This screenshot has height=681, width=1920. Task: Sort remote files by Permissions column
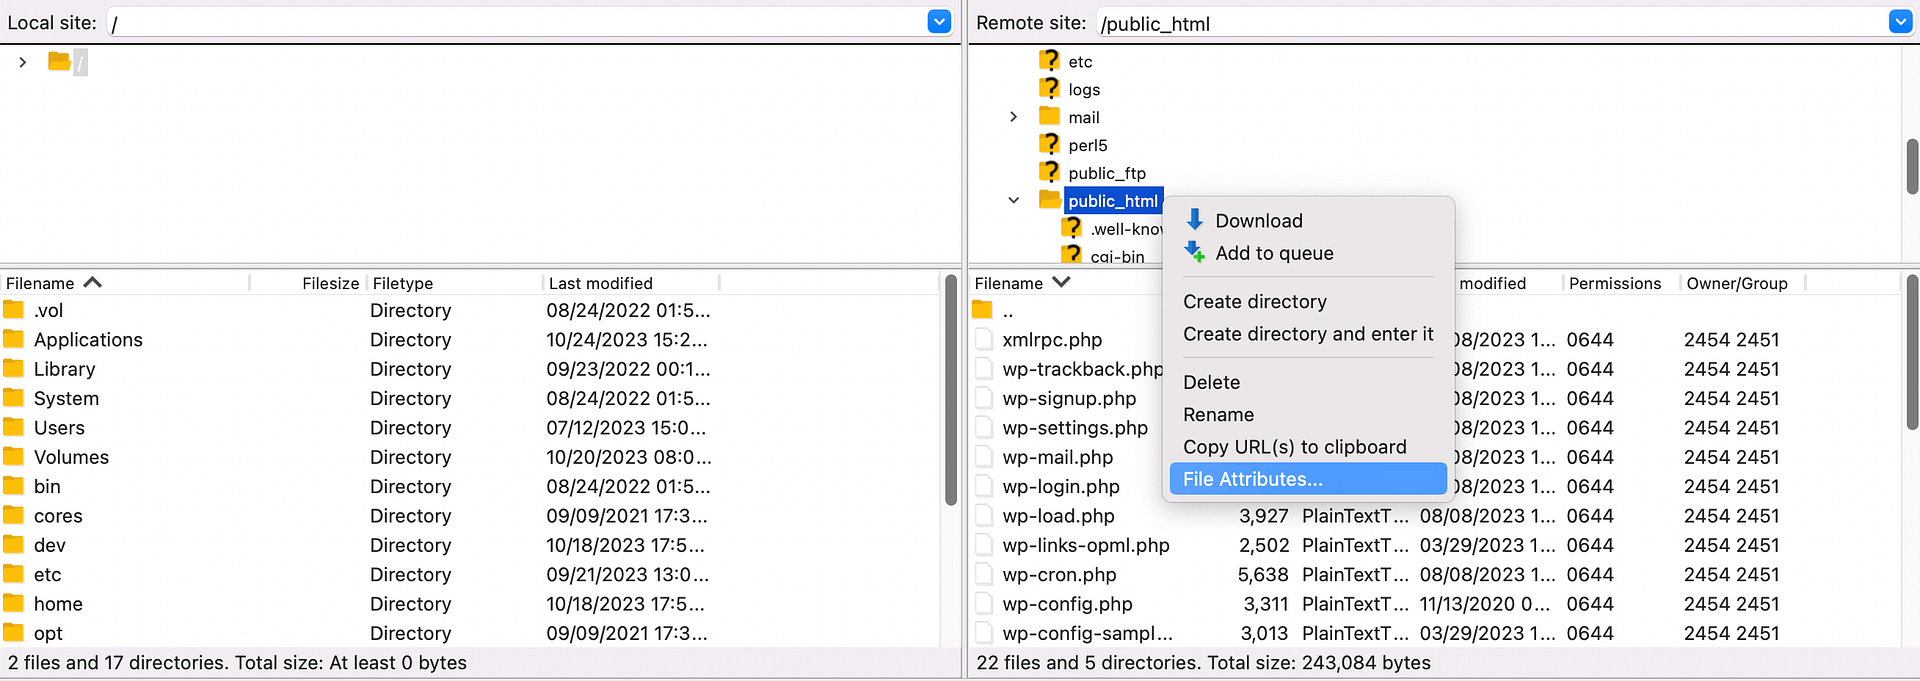pyautogui.click(x=1614, y=283)
